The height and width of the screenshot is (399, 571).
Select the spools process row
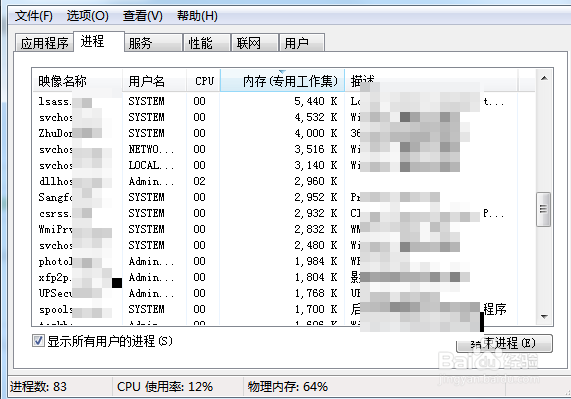284,309
